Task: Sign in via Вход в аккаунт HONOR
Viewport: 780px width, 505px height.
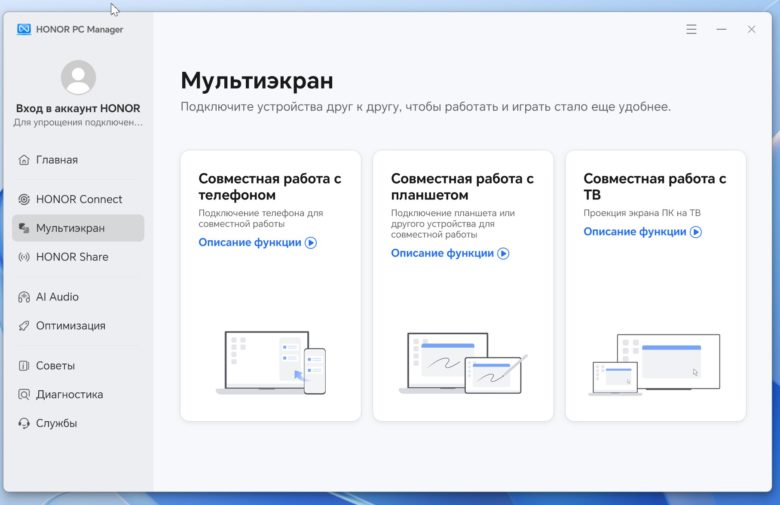Action: [x=78, y=108]
